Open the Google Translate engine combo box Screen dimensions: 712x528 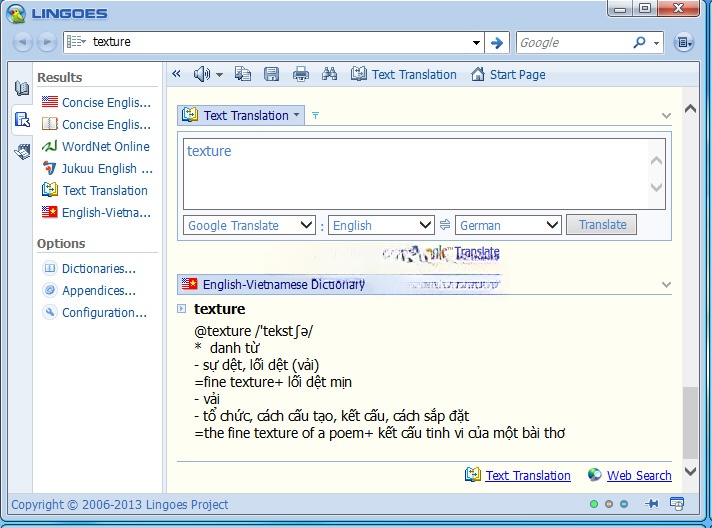tap(249, 225)
